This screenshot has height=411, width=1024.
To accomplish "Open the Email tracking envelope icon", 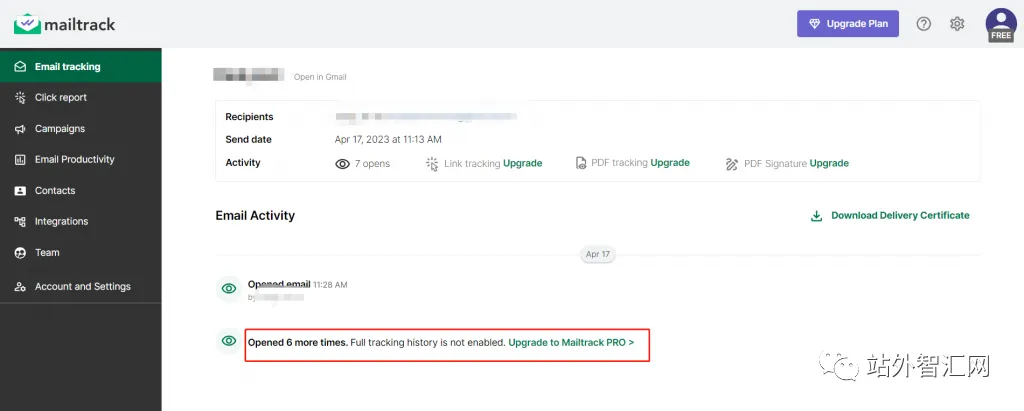I will (x=20, y=67).
